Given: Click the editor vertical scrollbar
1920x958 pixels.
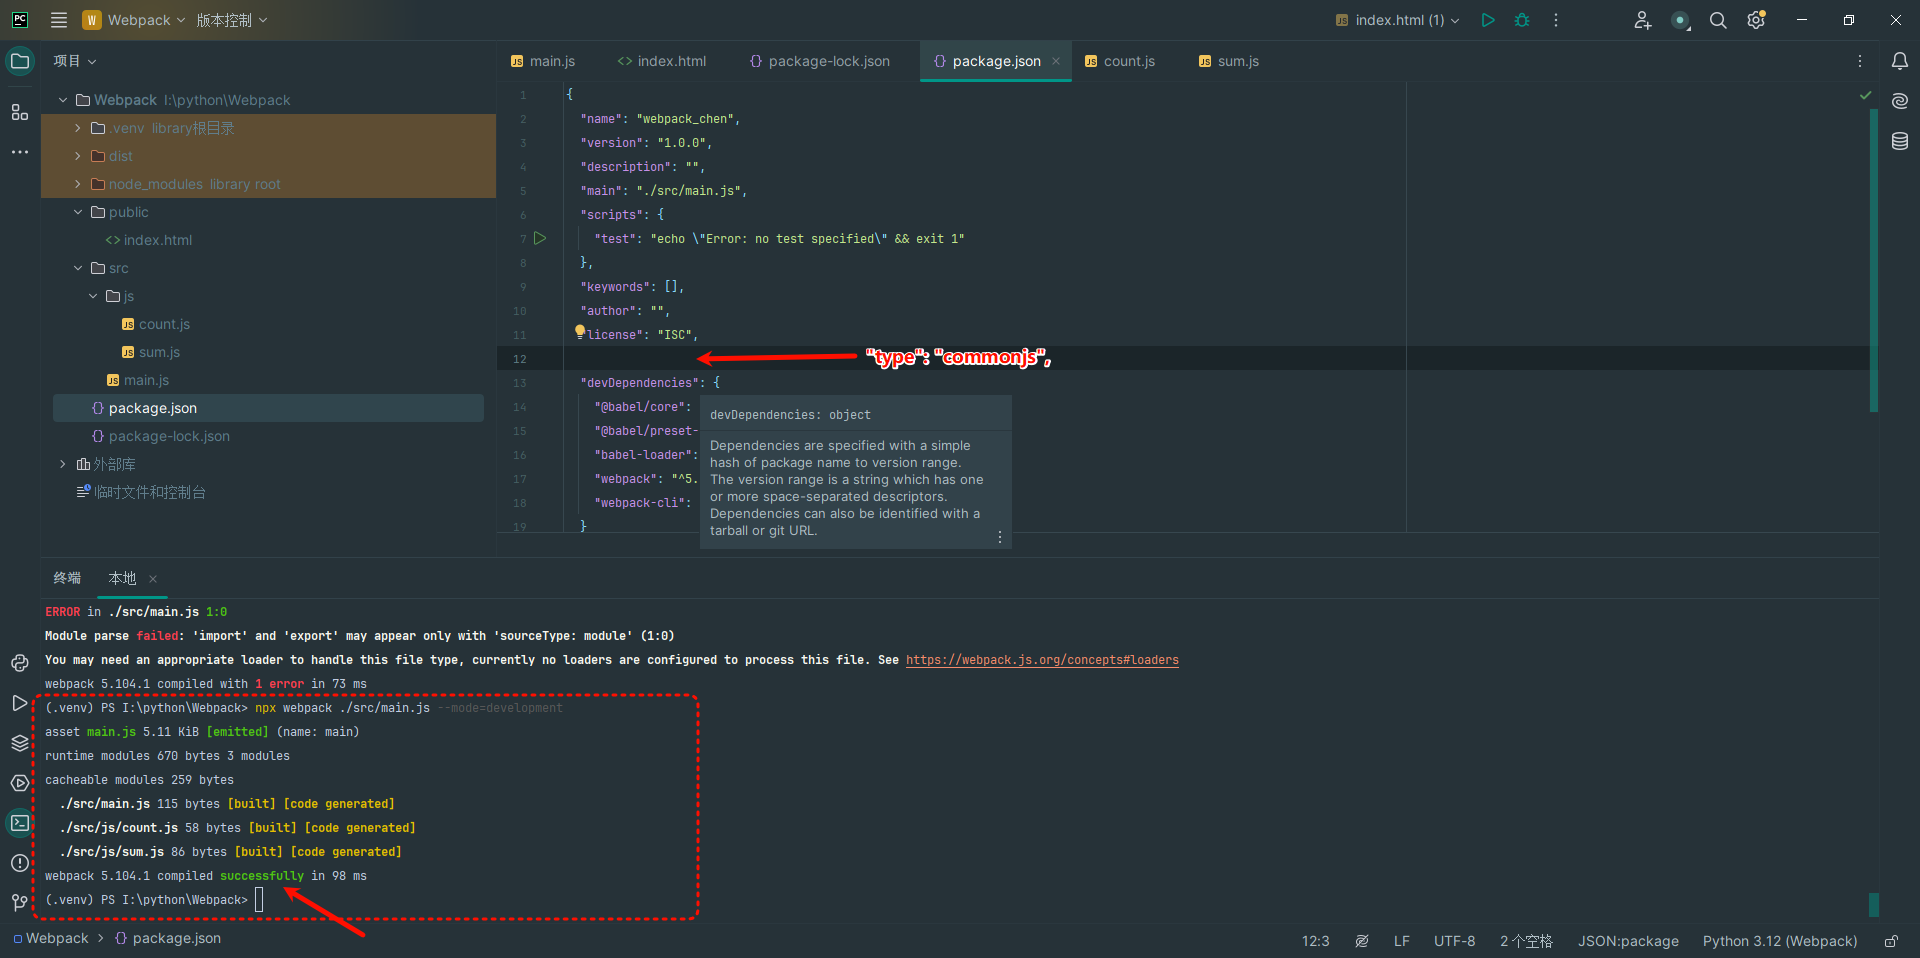Looking at the screenshot, I should [1874, 260].
